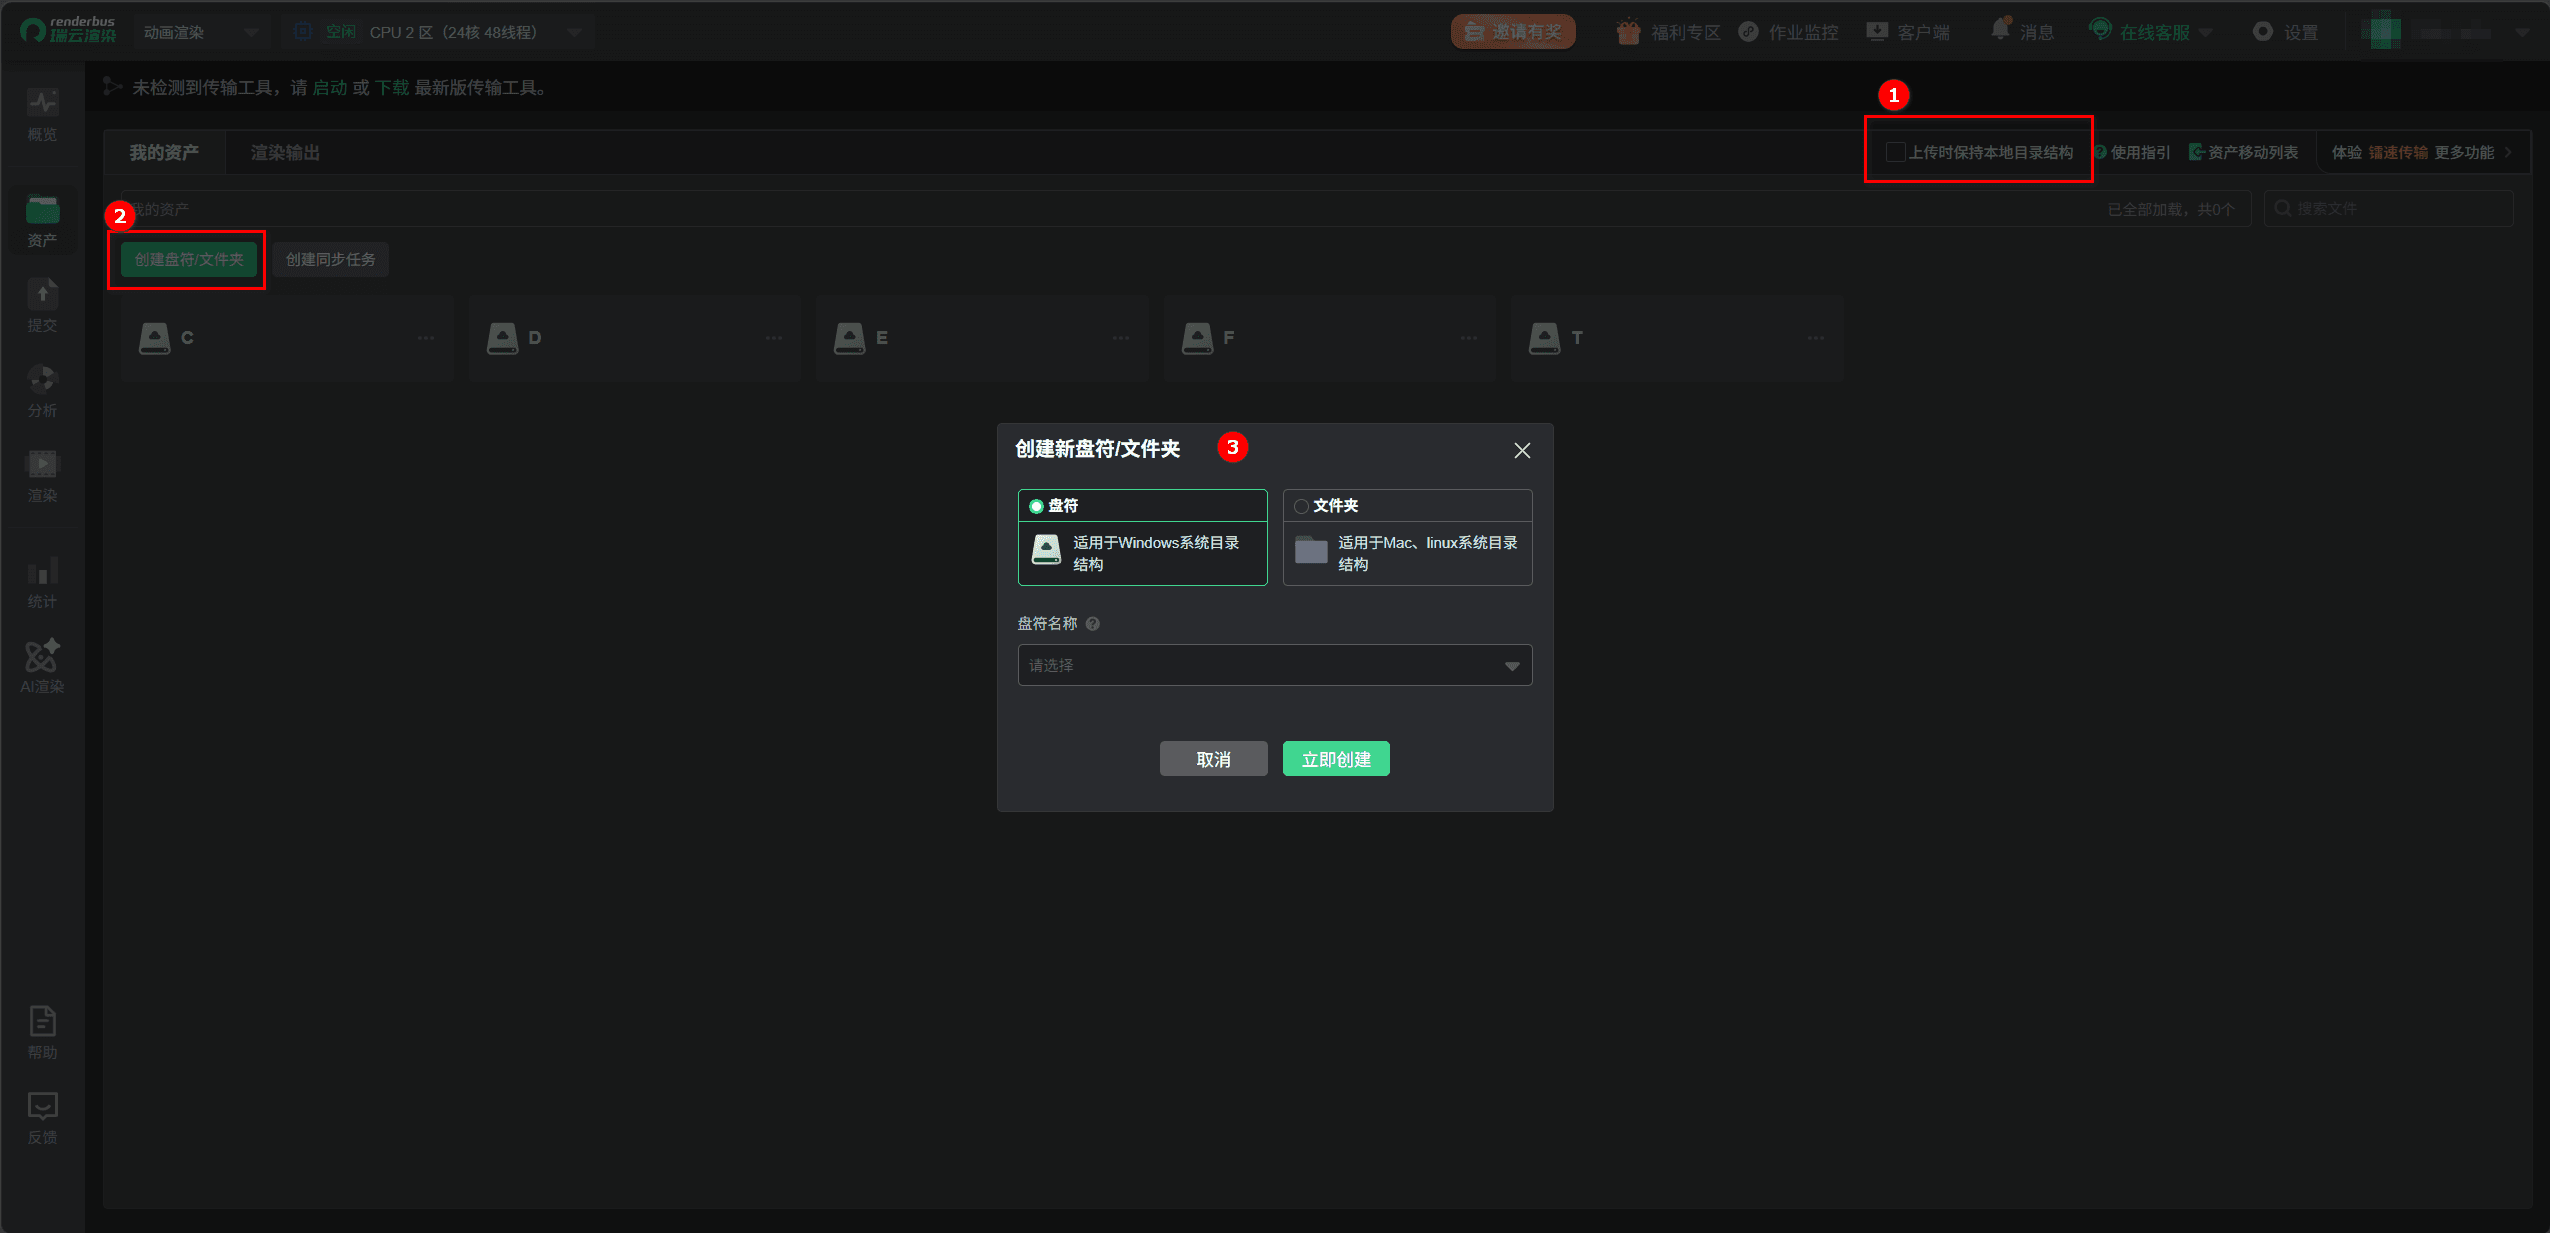The image size is (2550, 1233).
Task: Open the T drive card
Action: (x=1677, y=338)
